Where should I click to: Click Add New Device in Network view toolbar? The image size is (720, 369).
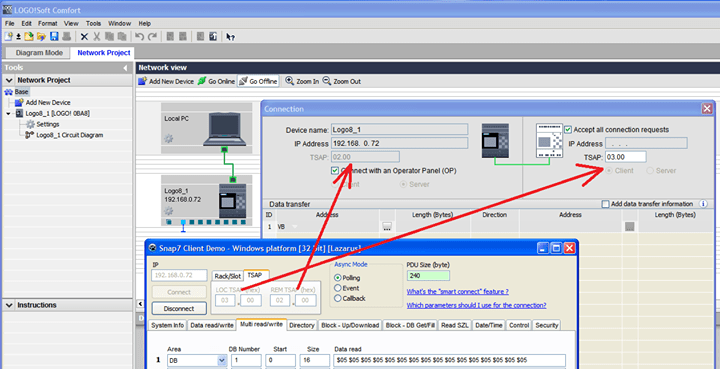click(x=166, y=81)
